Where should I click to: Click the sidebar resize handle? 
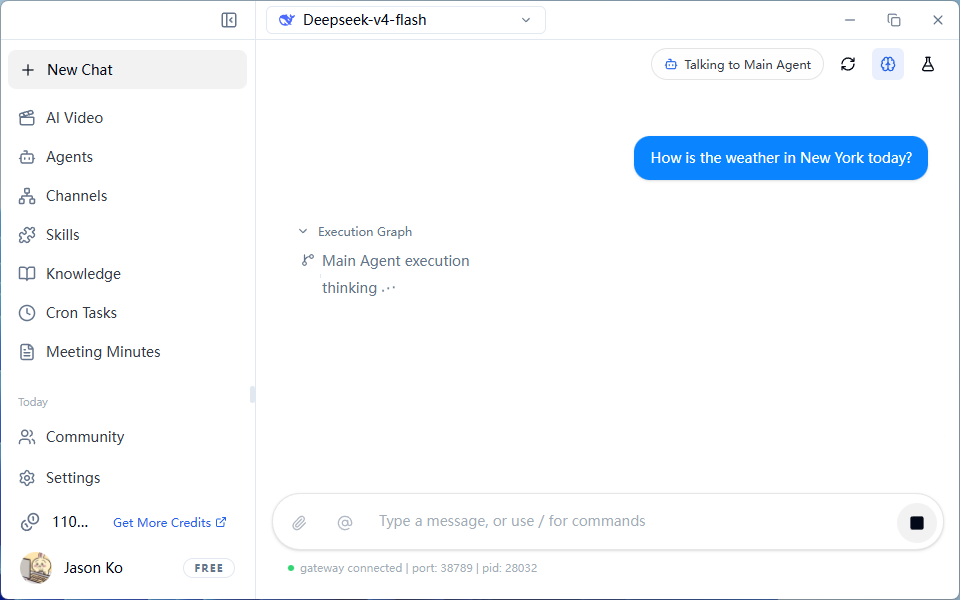(252, 394)
